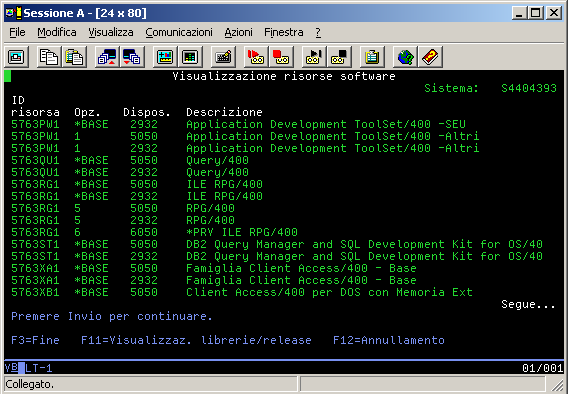Quit macro playback with black square icon
Viewport: 568px width, 394px height.
point(339,57)
